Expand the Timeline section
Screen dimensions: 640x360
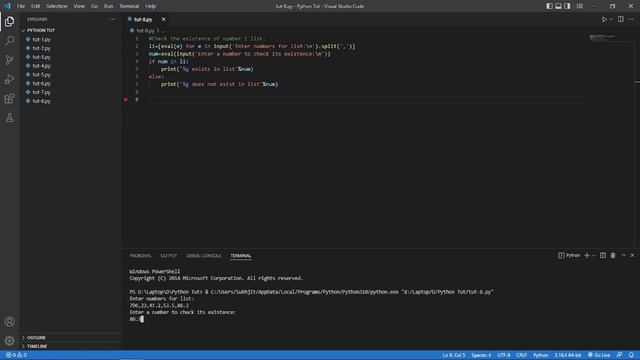(x=37, y=346)
